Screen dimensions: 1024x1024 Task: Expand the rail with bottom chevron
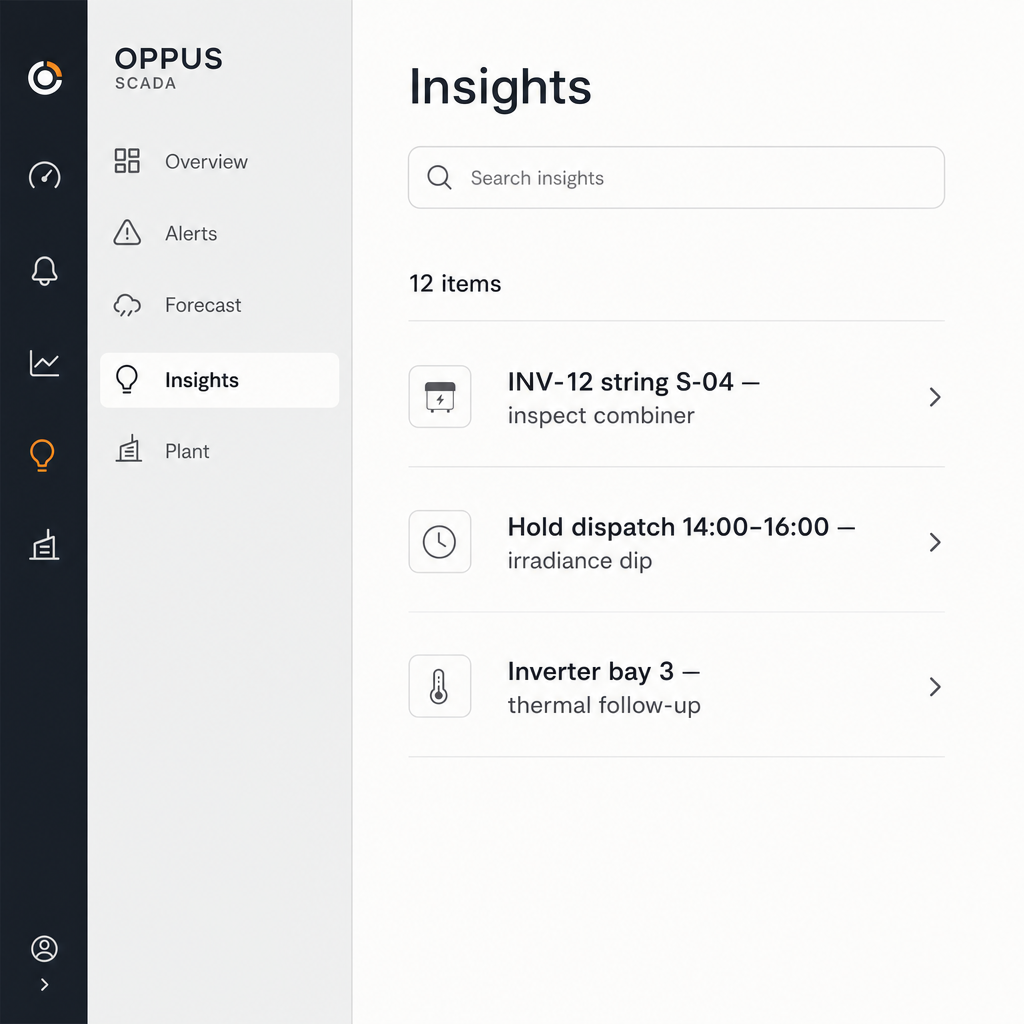44,985
